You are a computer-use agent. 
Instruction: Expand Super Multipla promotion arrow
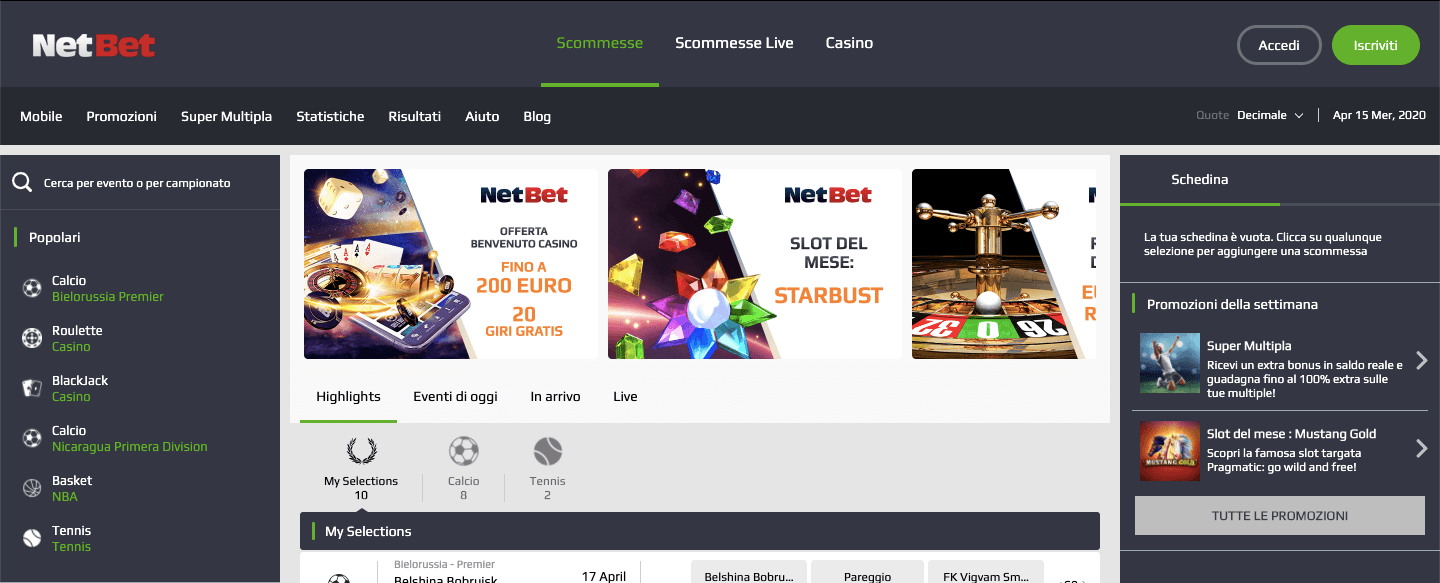point(1421,361)
